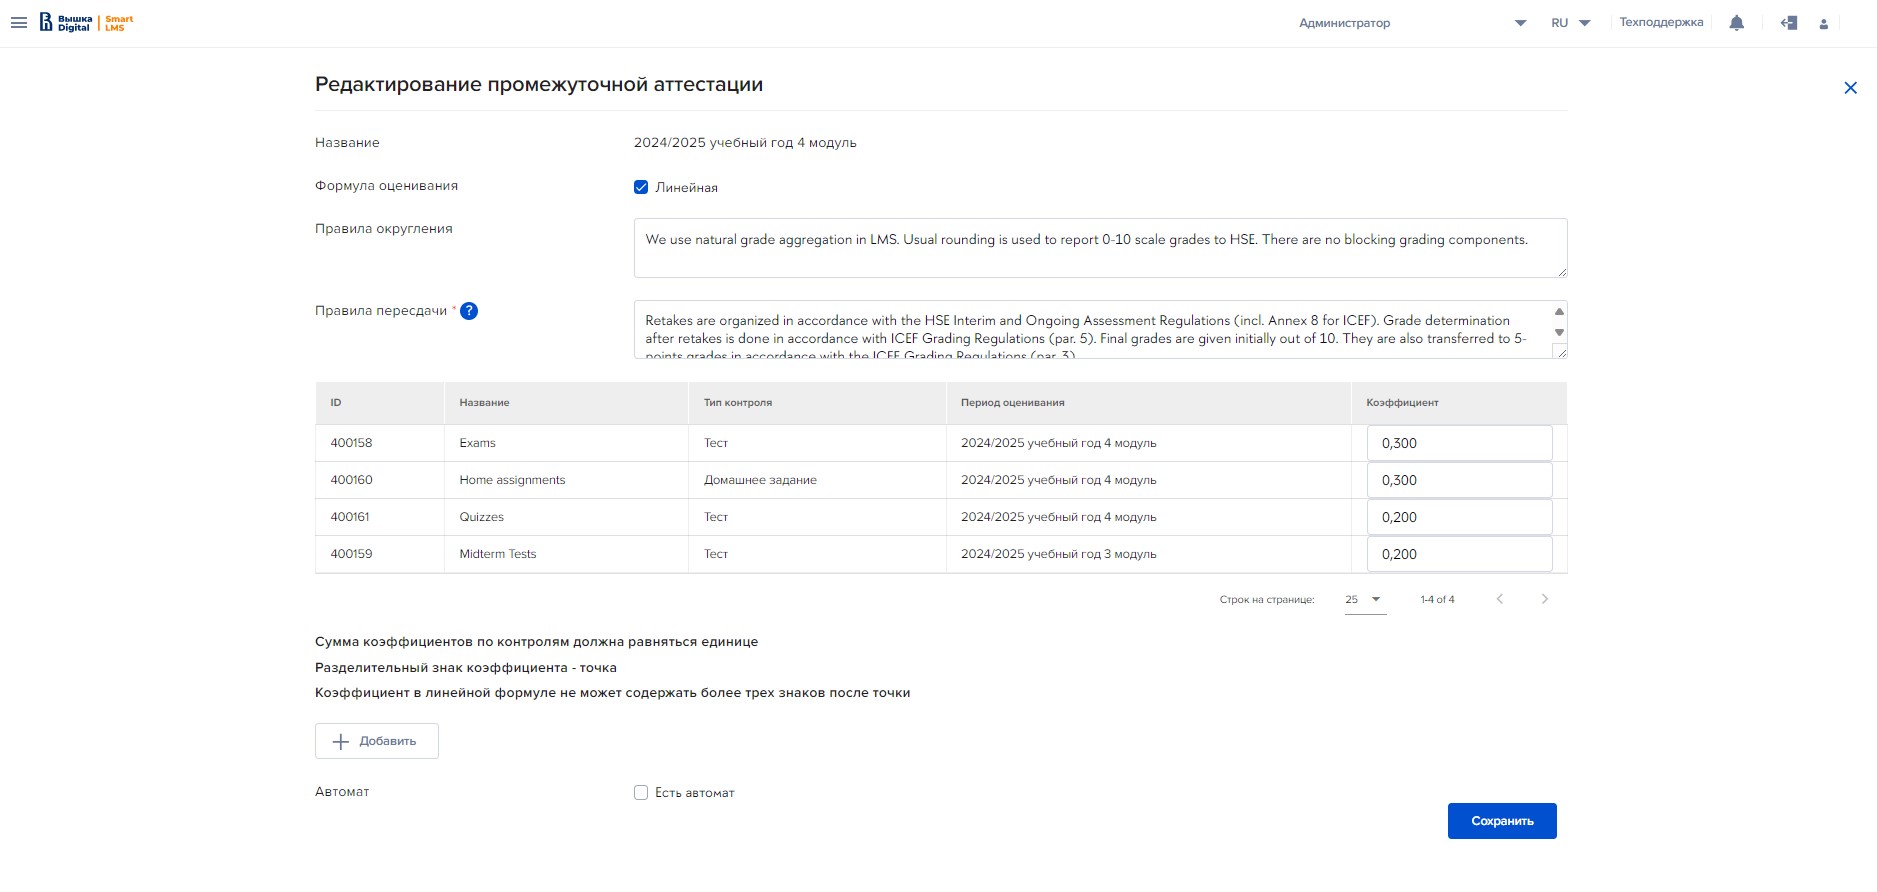This screenshot has width=1877, height=892.
Task: Enable the Есть автомат checkbox
Action: (x=641, y=793)
